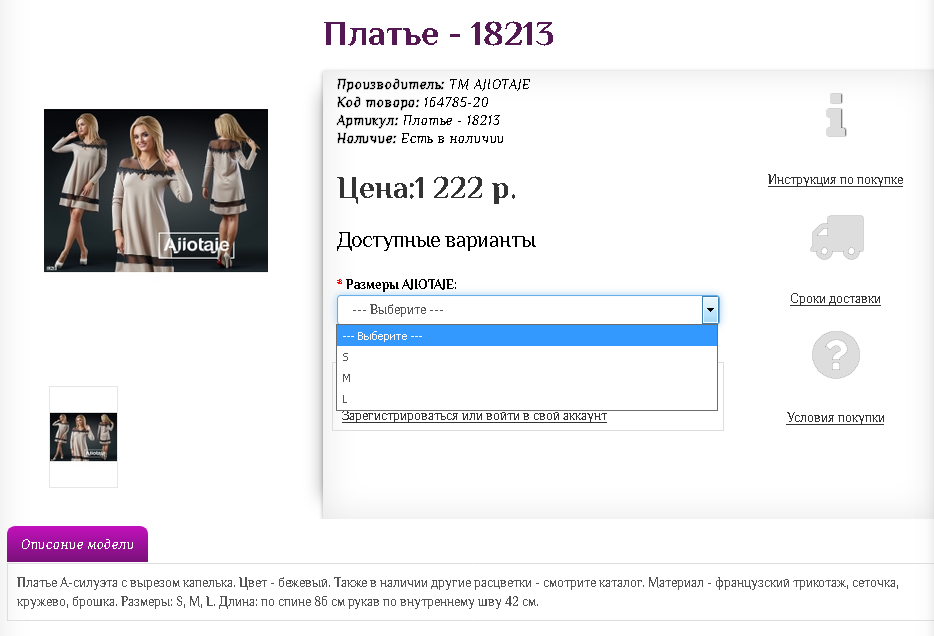
Task: Open the Размеры AJIOTAJE dropdown
Action: coord(520,309)
